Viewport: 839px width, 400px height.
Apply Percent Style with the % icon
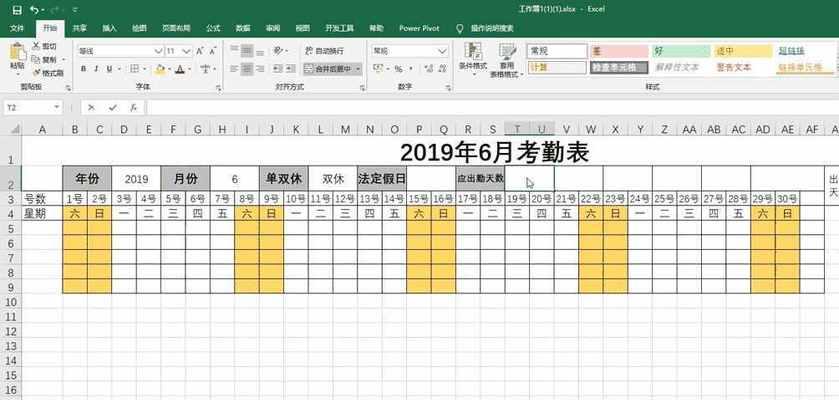click(x=399, y=69)
